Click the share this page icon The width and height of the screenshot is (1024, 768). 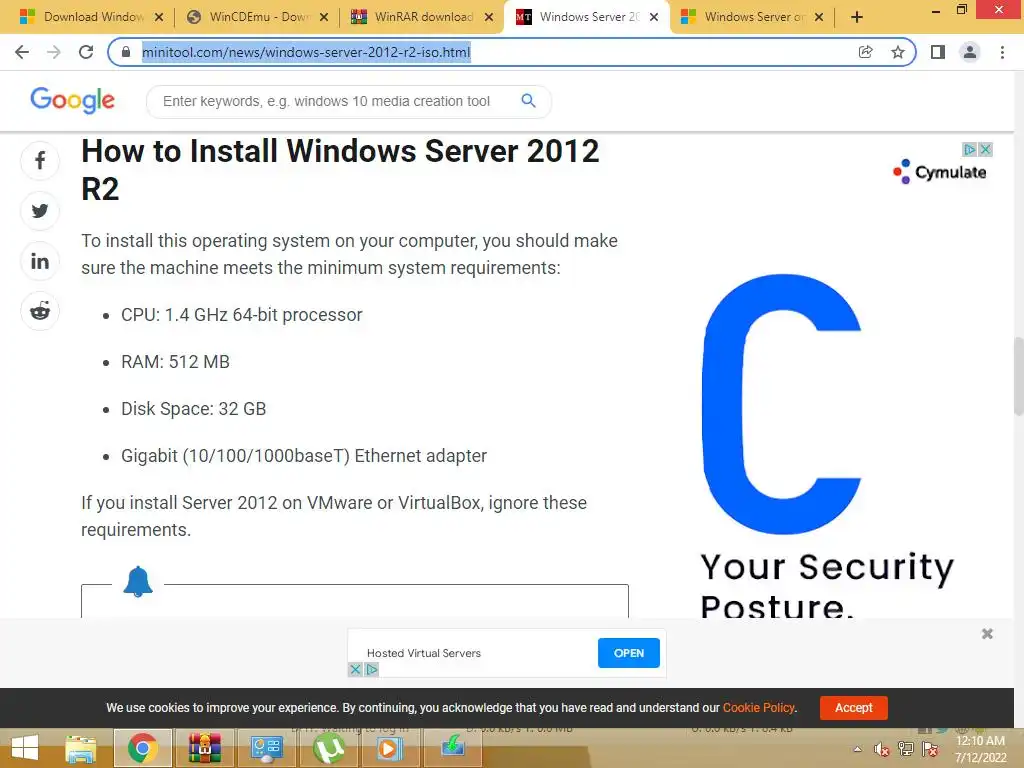(865, 52)
